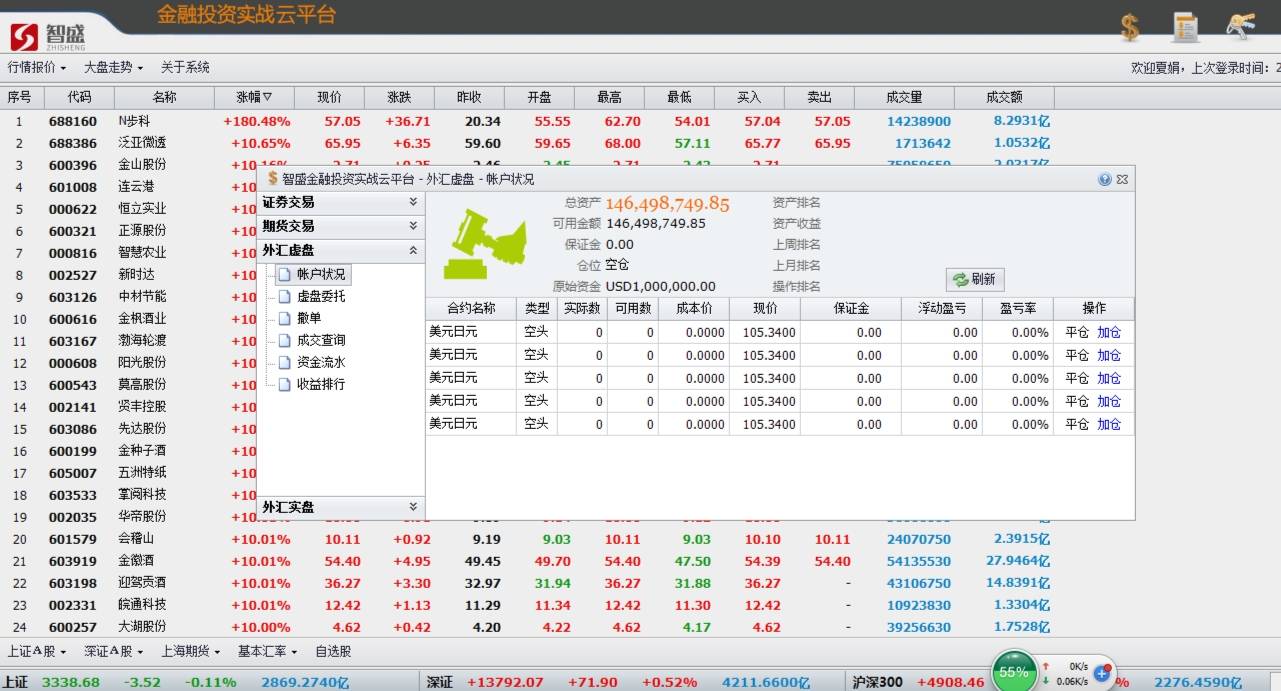Viewport: 1281px width, 691px height.
Task: Select stock row N步科 688160
Action: tap(527, 121)
